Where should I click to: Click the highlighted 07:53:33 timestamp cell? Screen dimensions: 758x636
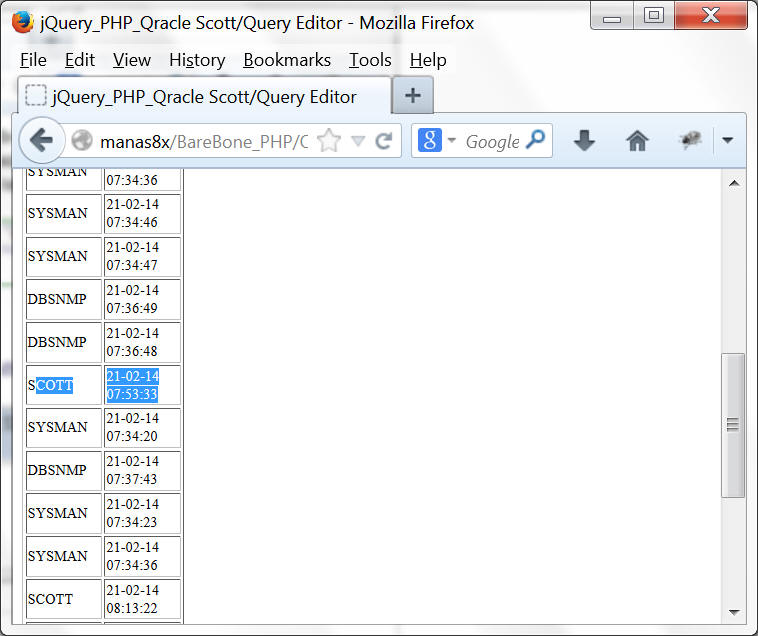[143, 385]
